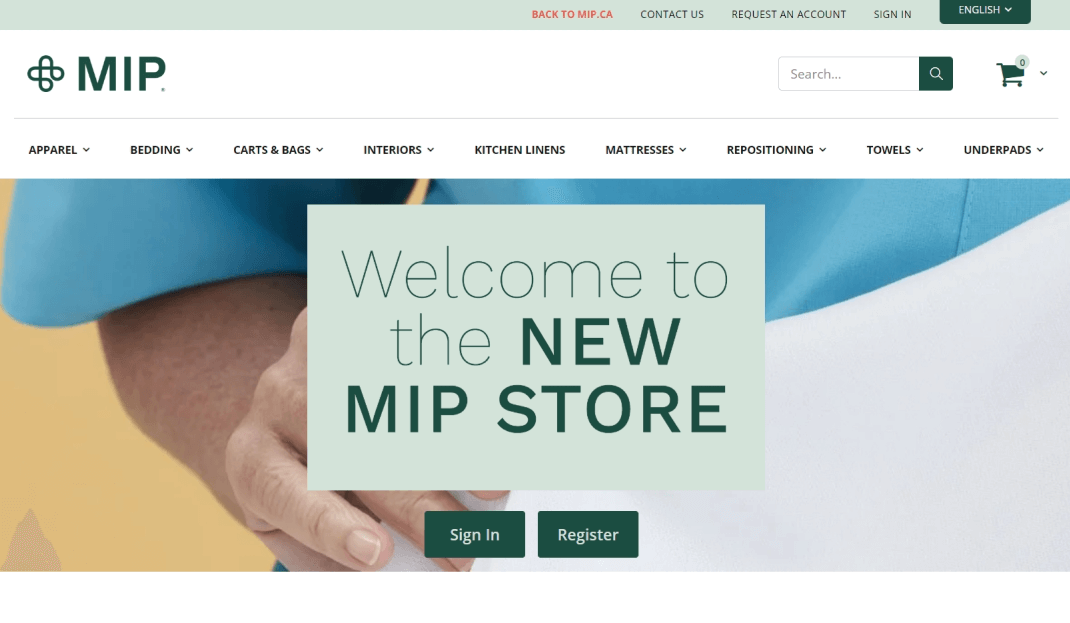Screen dimensions: 1070x623
Task: Expand the Apparel menu
Action: coord(59,149)
